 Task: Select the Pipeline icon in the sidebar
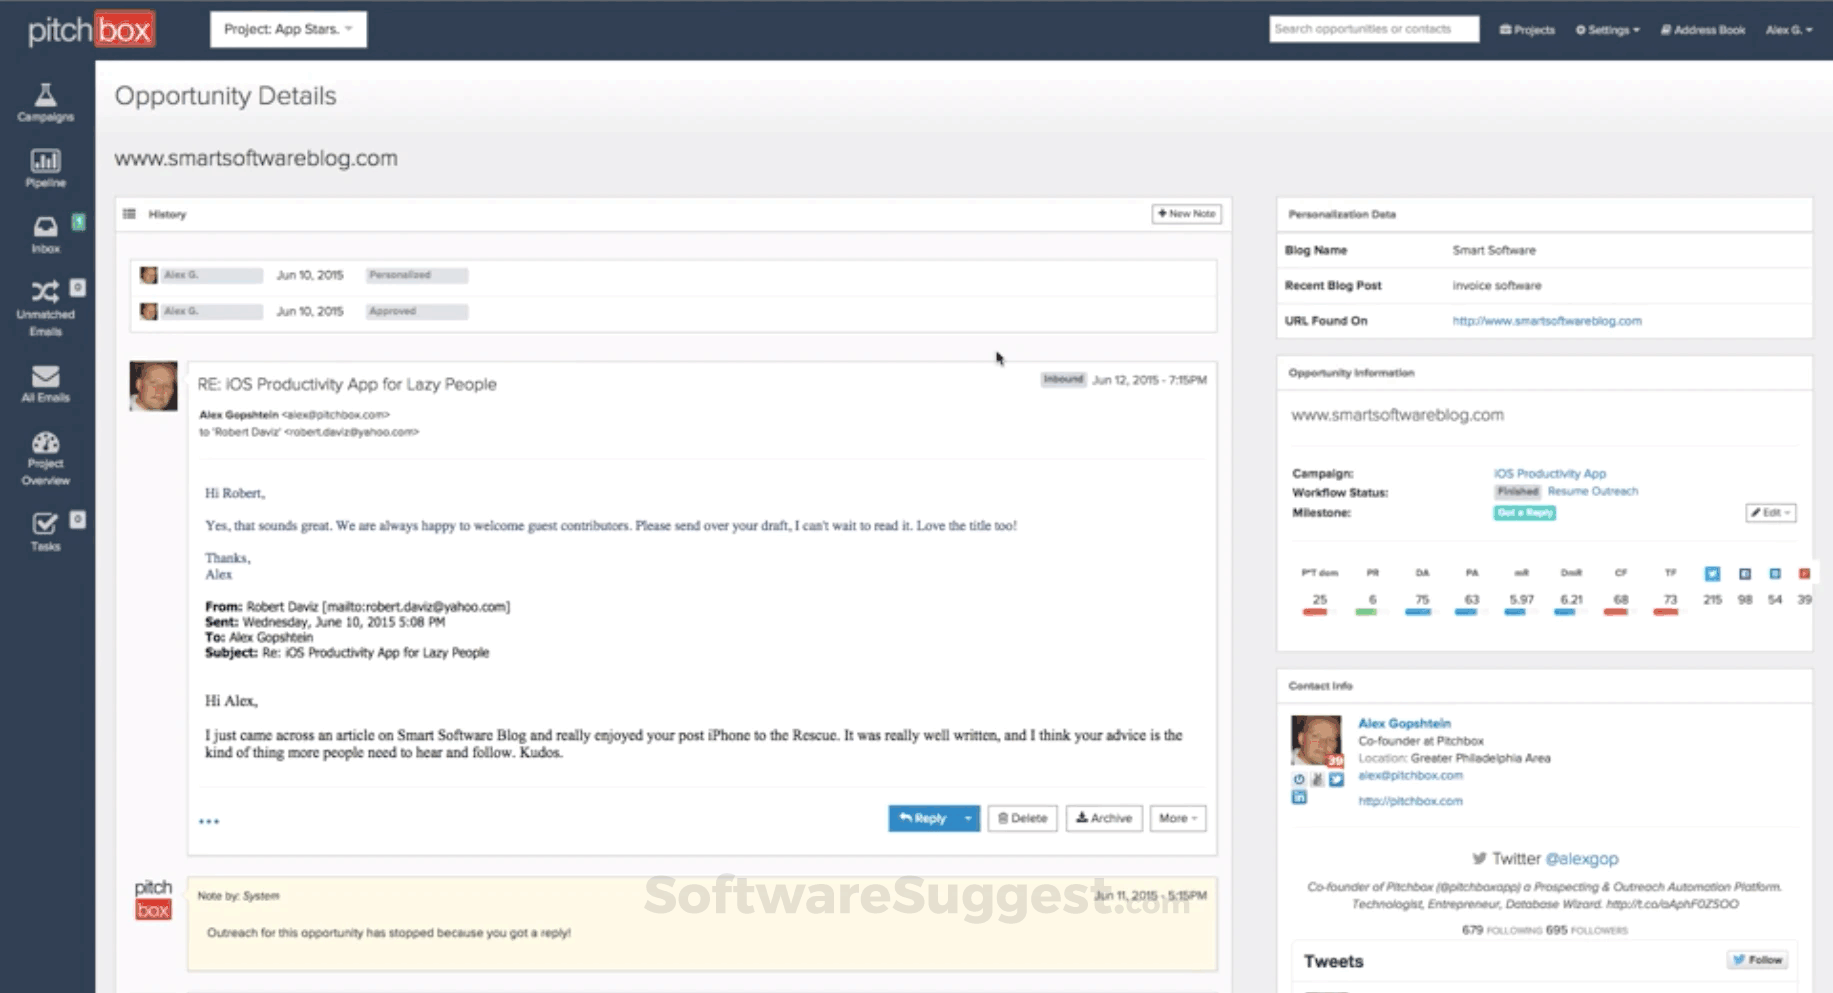pyautogui.click(x=45, y=166)
